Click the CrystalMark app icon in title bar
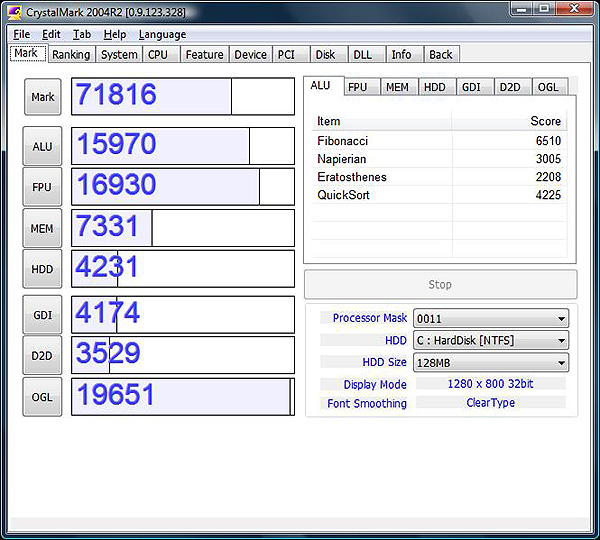Image resolution: width=600 pixels, height=540 pixels. (14, 12)
